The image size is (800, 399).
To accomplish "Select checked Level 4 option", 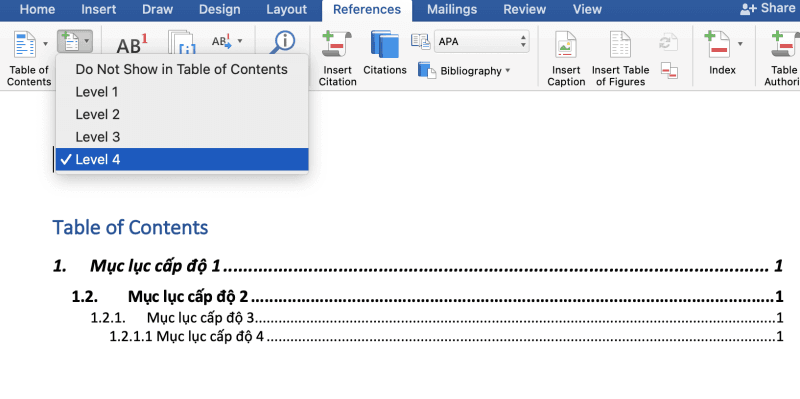I will (182, 160).
